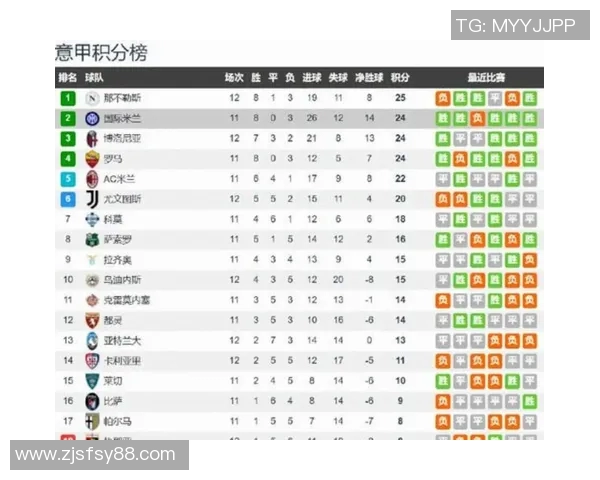Screen dimensions: 600x480
Task: Click the Roma club logo
Action: 92,159
